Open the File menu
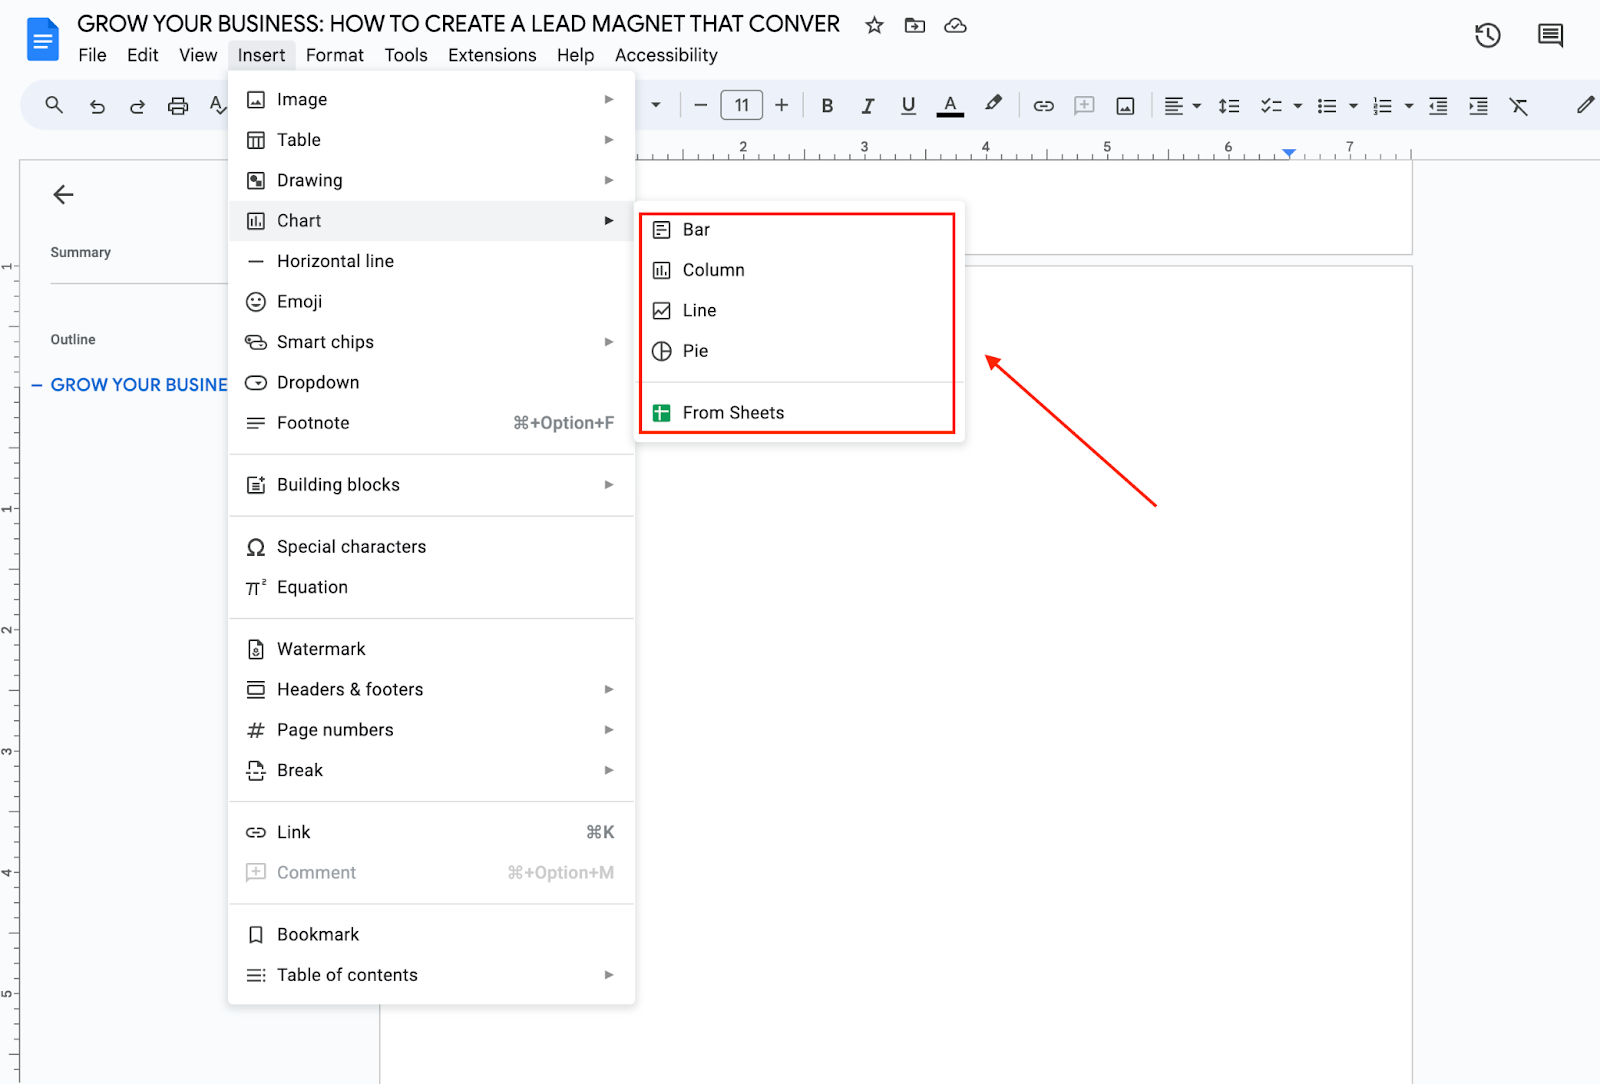Image resolution: width=1600 pixels, height=1084 pixels. coord(92,55)
